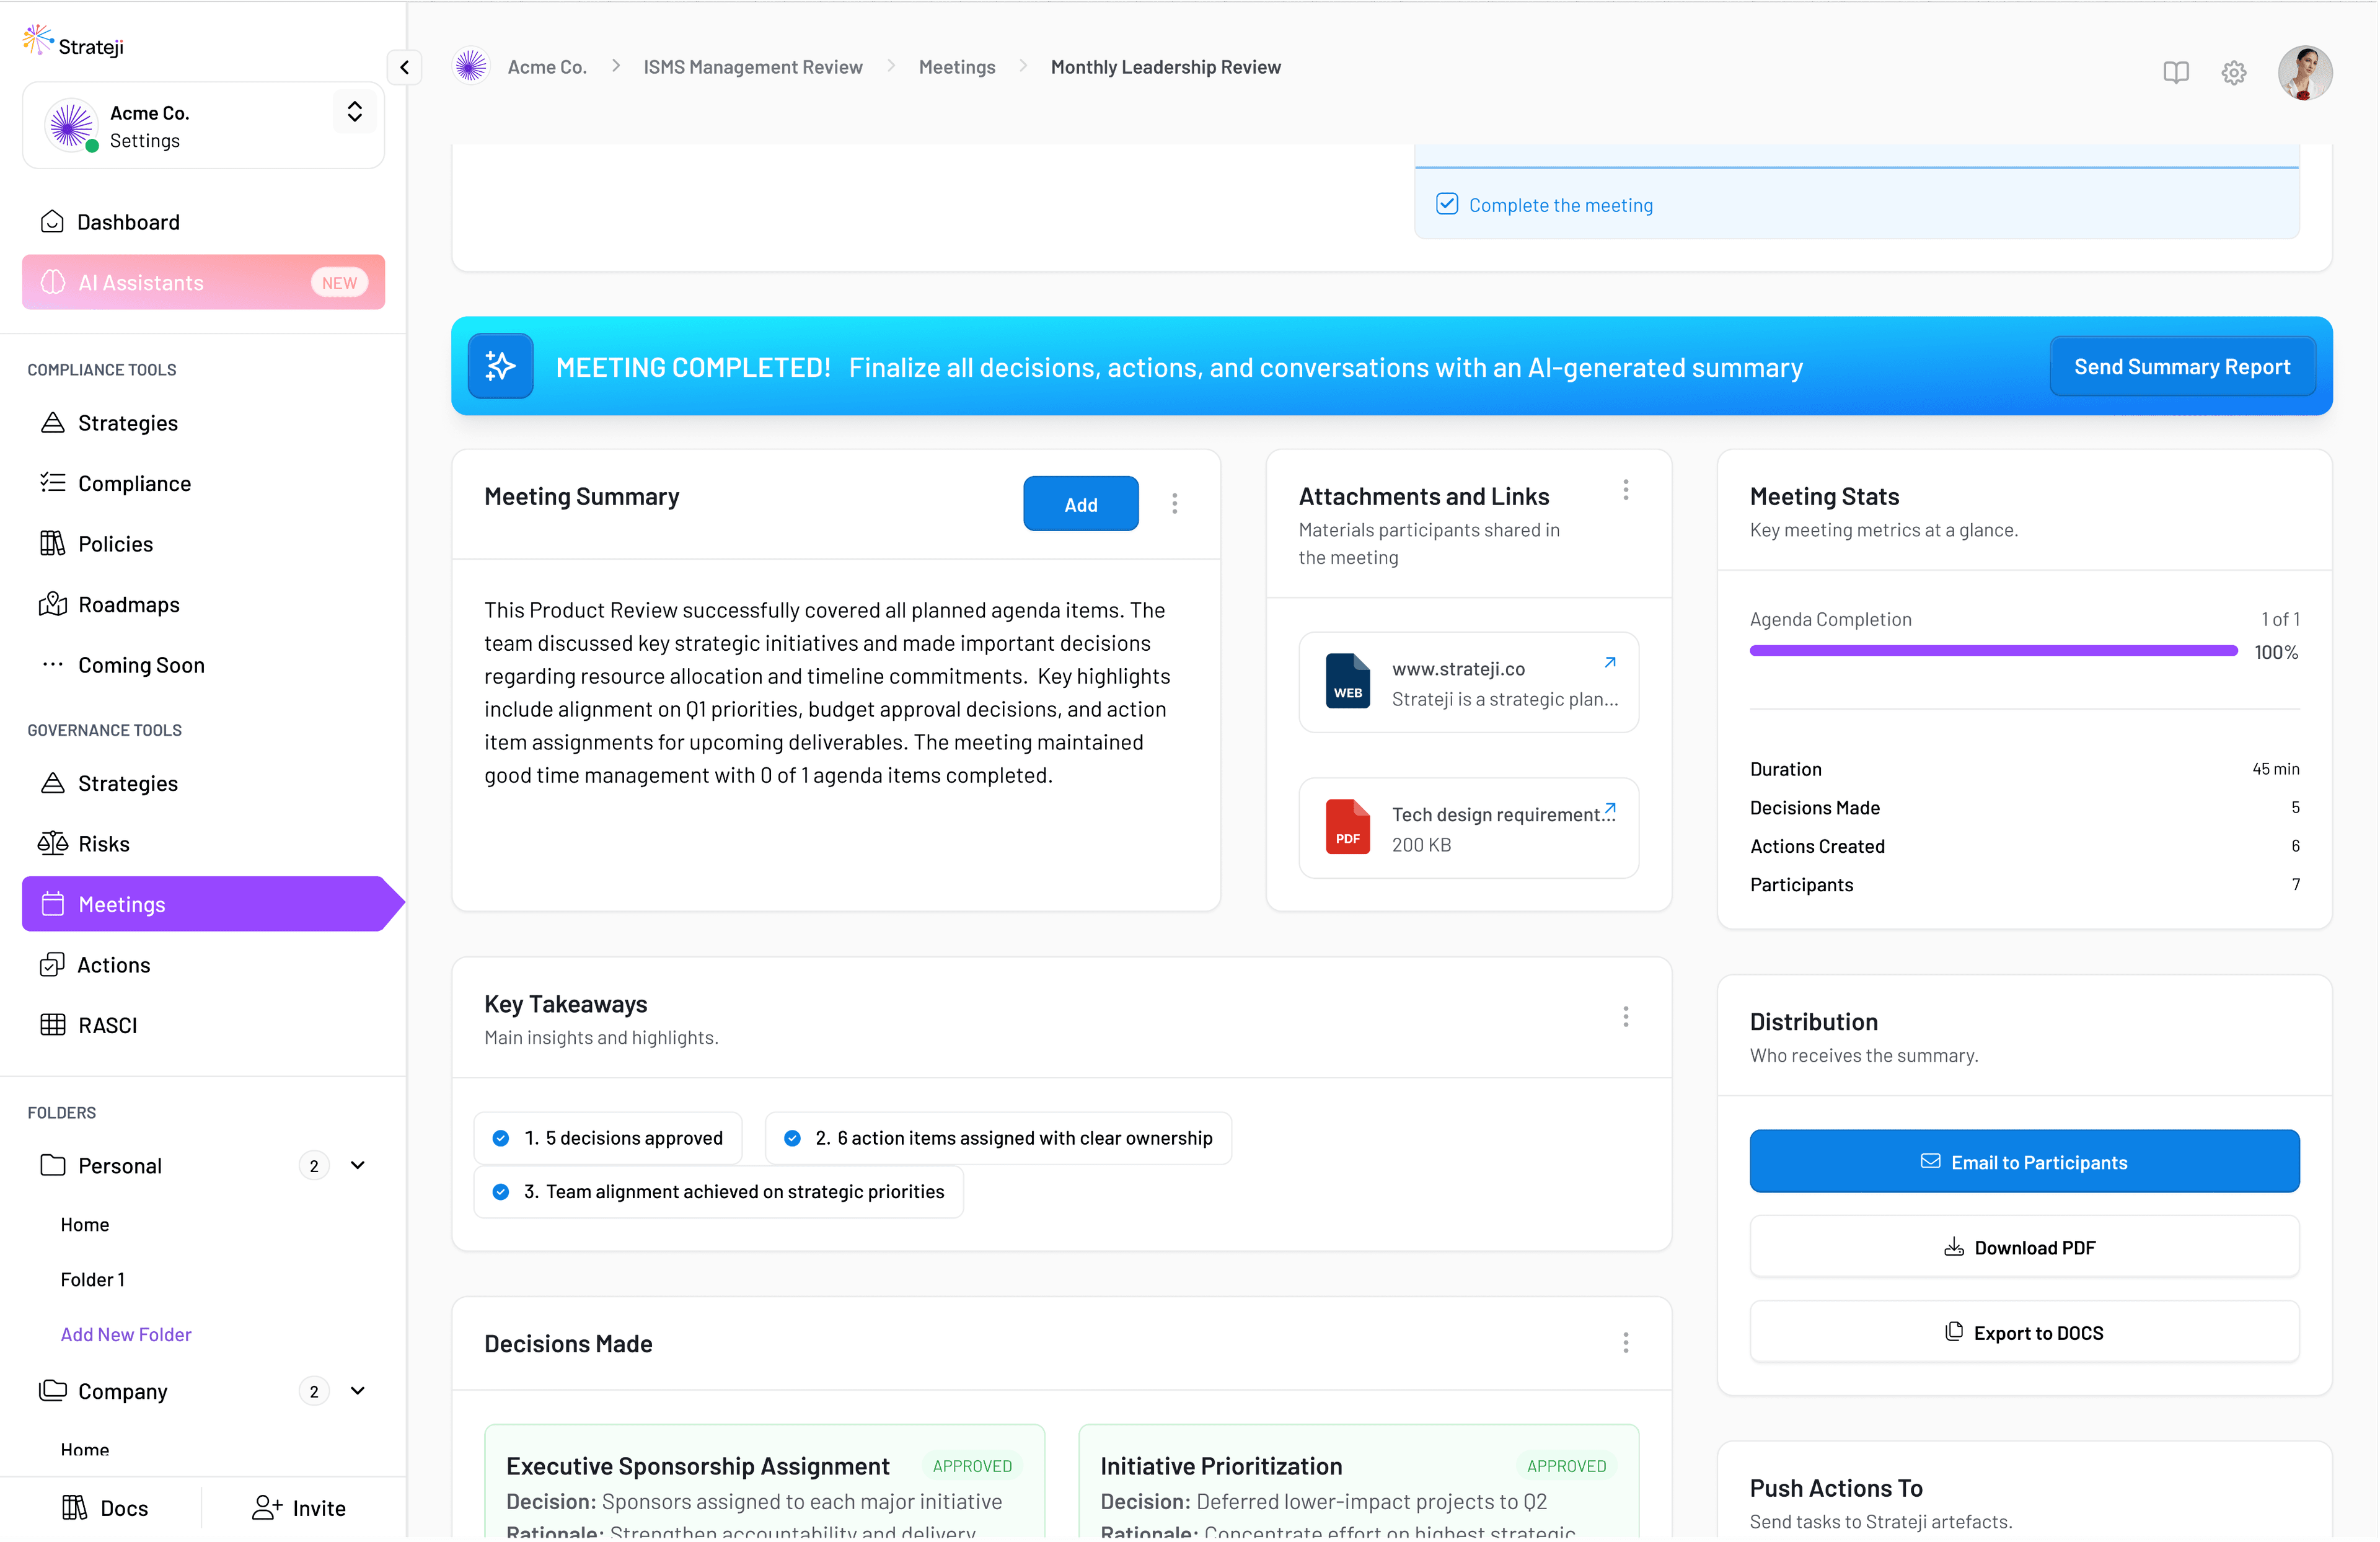
Task: Expand the Personal folder
Action: click(358, 1165)
